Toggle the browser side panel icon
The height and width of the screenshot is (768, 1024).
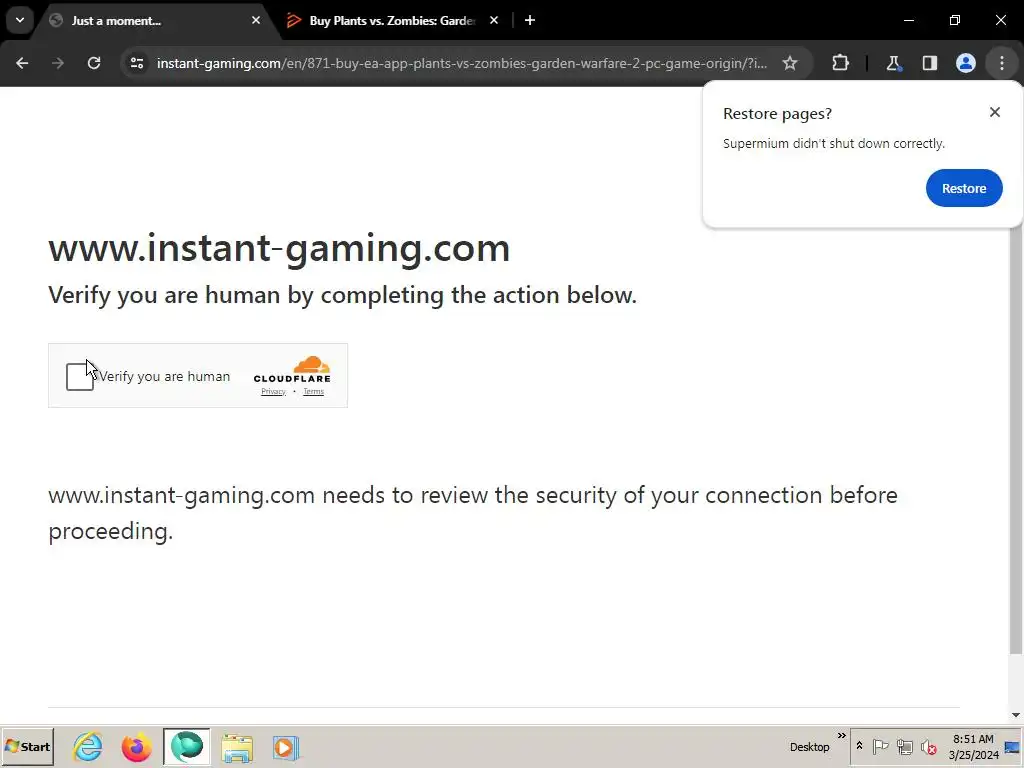point(929,63)
